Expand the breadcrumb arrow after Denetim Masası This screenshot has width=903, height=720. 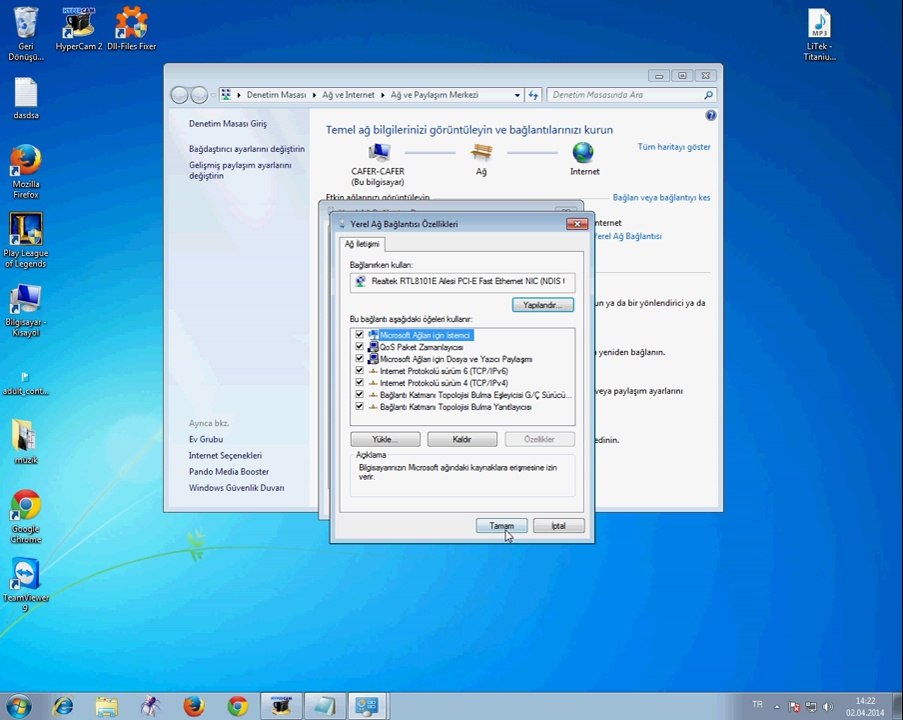point(314,95)
